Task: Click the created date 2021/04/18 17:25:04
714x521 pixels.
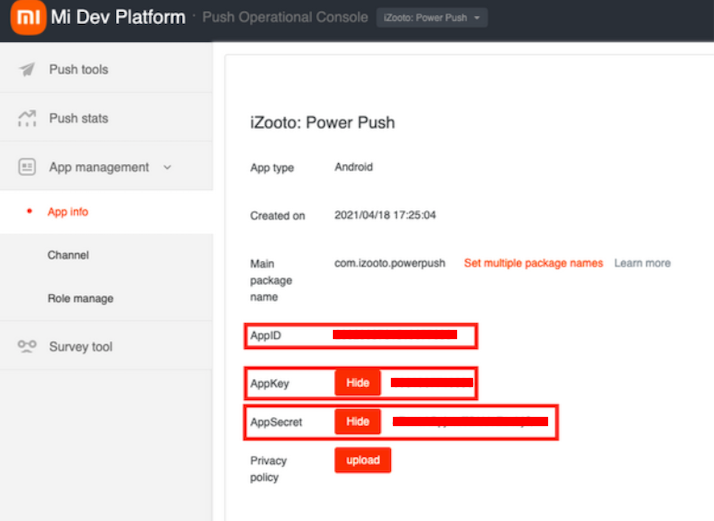Action: point(385,215)
